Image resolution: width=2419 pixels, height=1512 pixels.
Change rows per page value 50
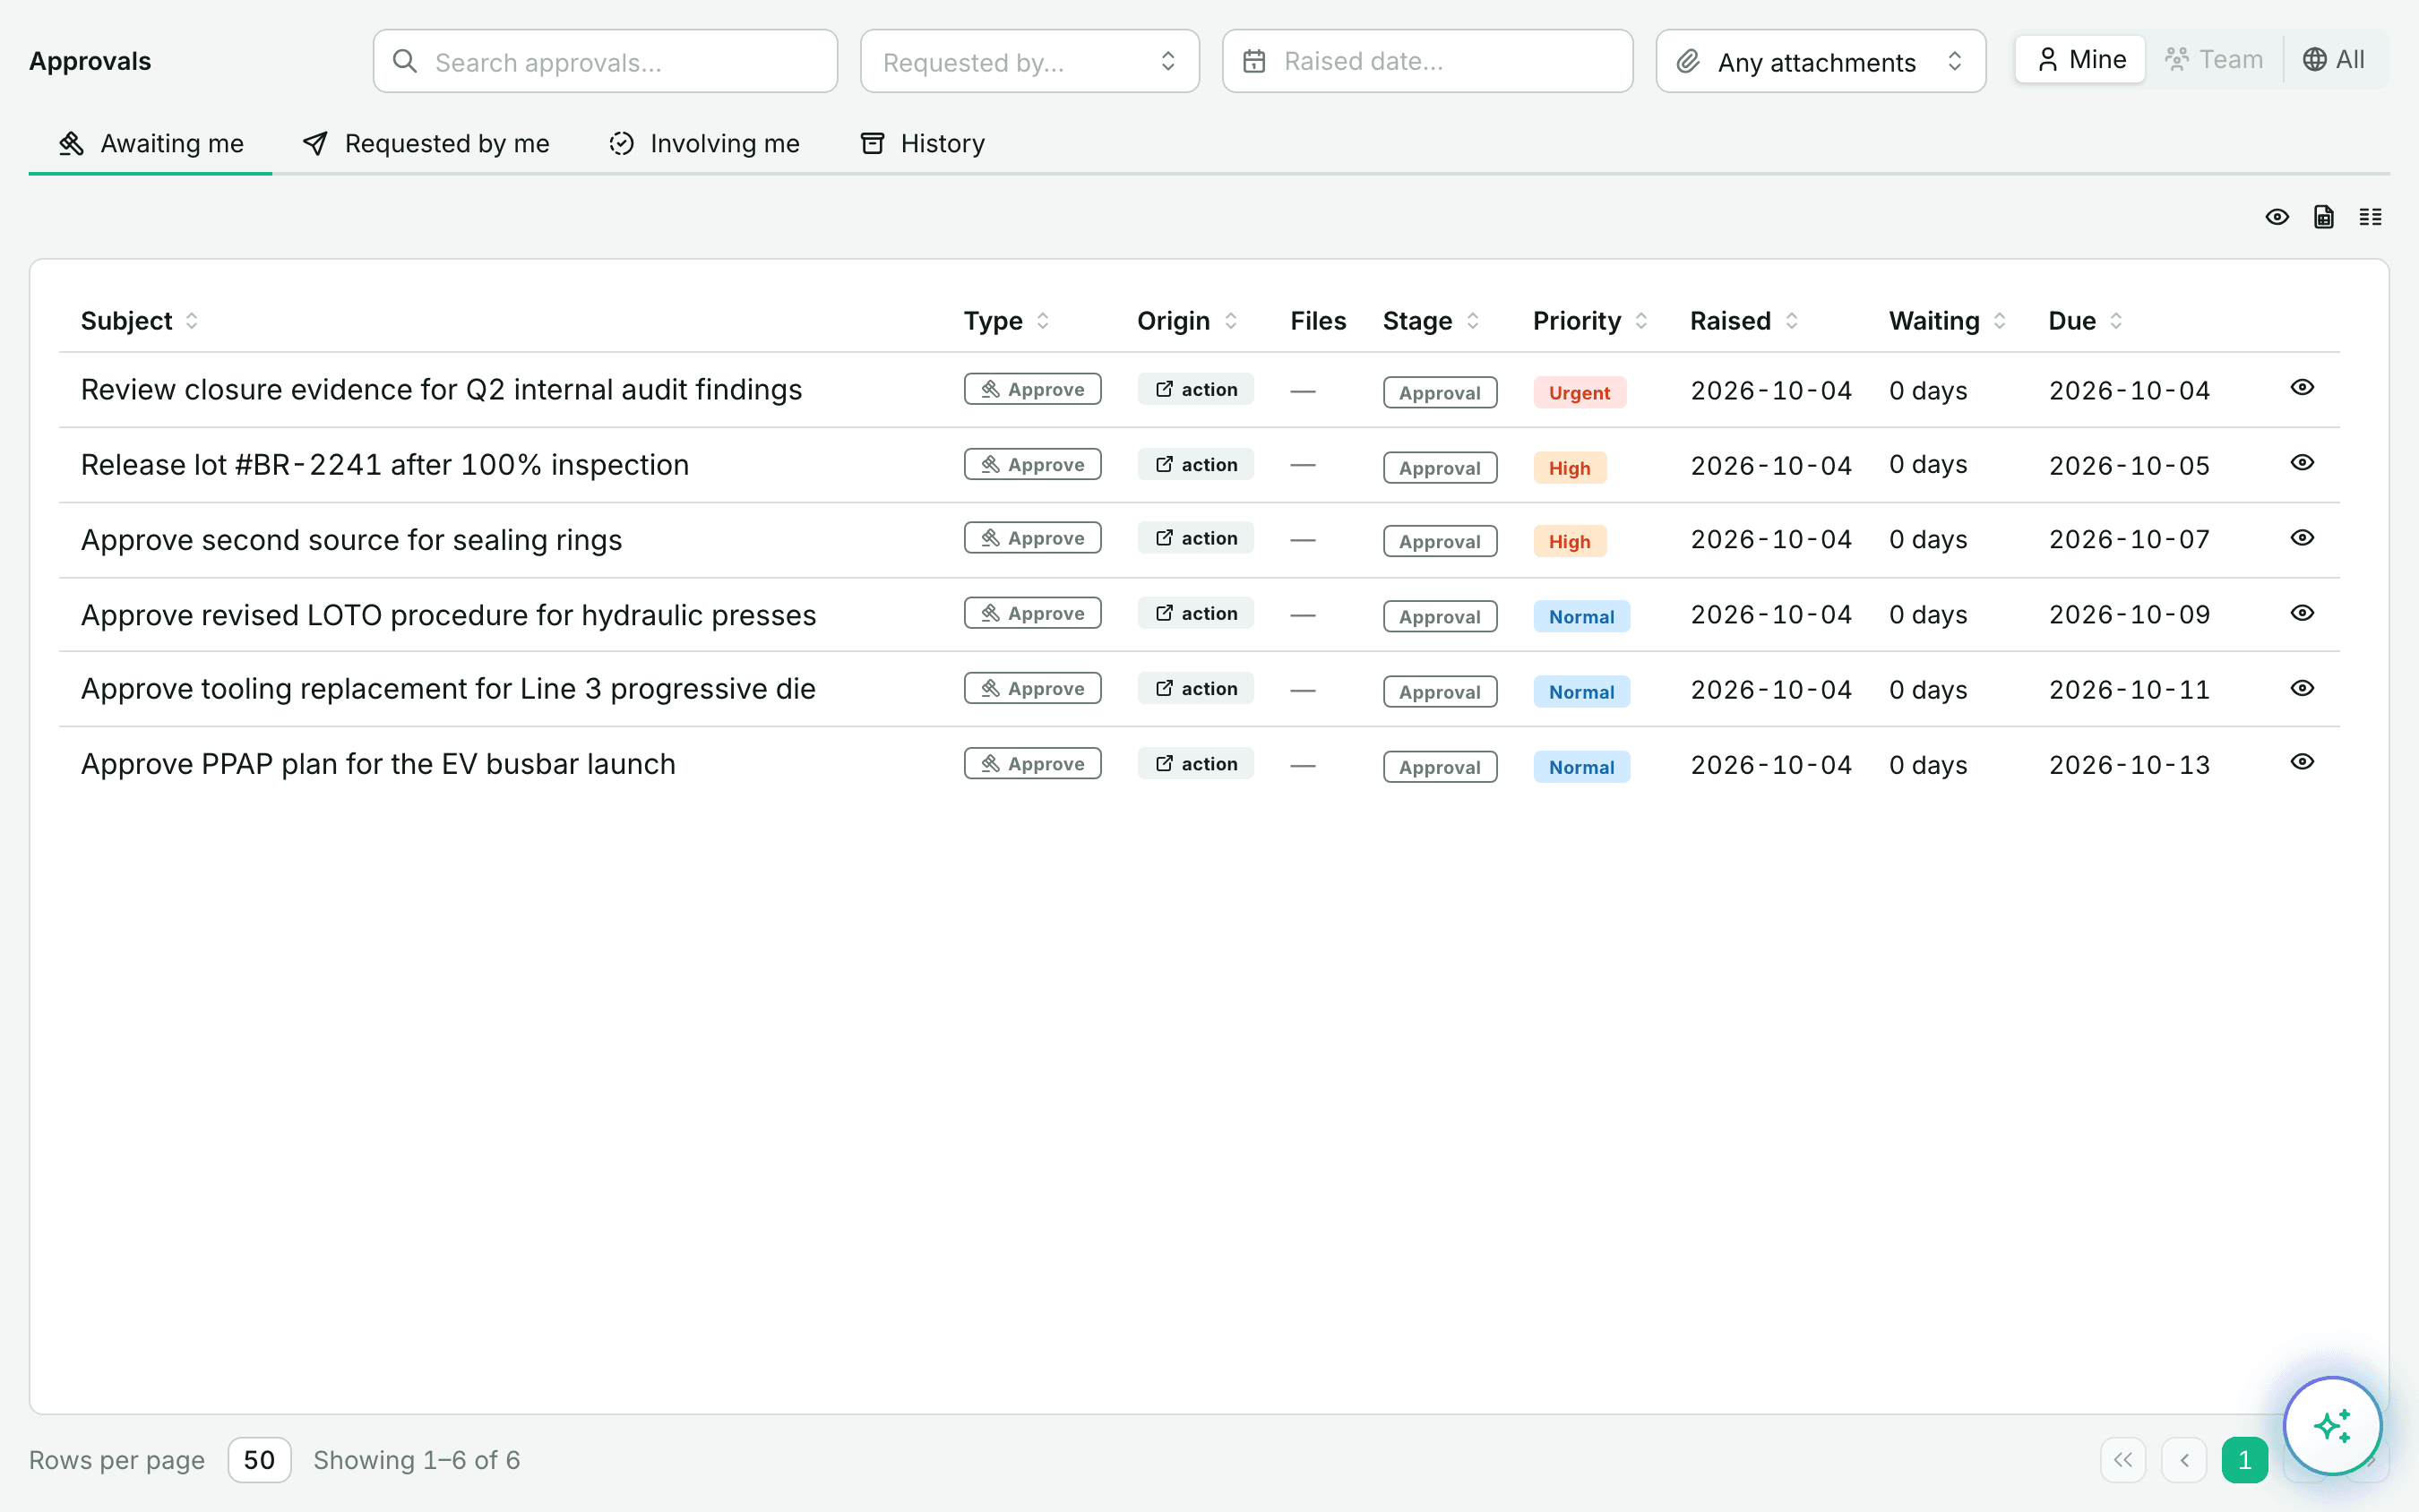pyautogui.click(x=259, y=1460)
